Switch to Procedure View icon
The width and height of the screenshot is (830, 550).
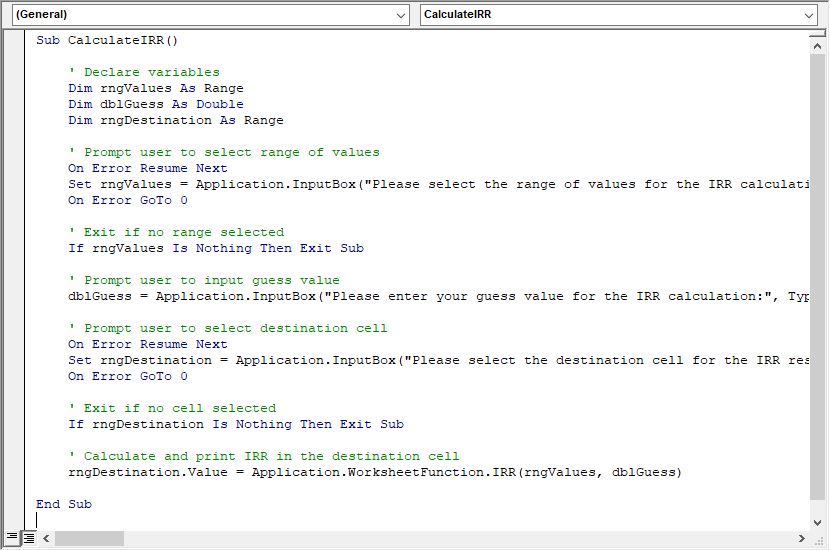[12, 538]
